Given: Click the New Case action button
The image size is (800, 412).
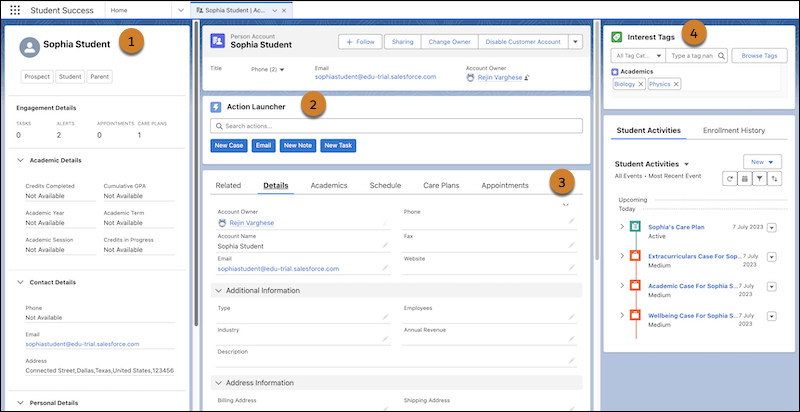Looking at the screenshot, I should [229, 146].
